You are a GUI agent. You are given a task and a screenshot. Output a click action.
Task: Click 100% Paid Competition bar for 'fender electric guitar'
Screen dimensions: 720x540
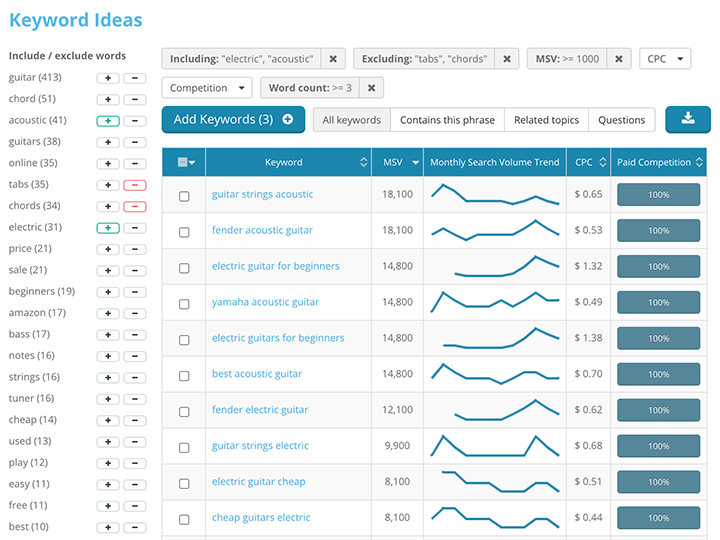(x=658, y=410)
